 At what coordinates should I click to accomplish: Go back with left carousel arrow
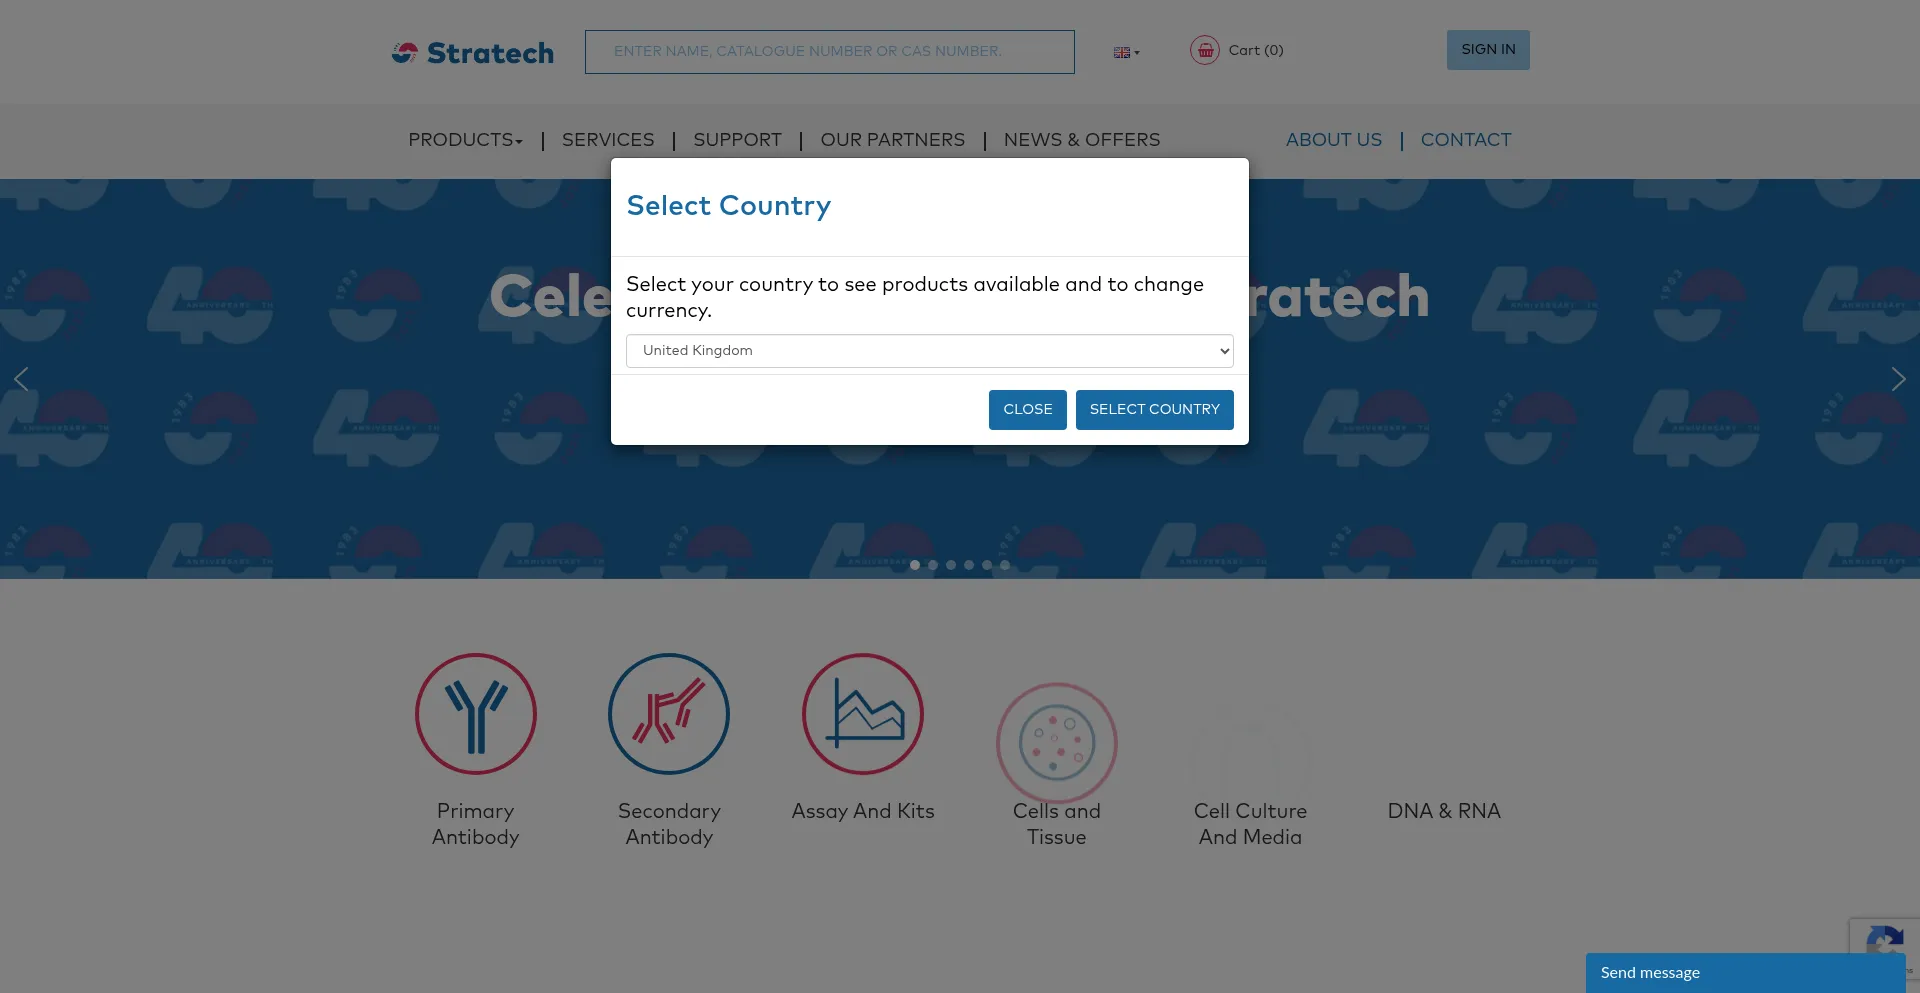pyautogui.click(x=21, y=379)
